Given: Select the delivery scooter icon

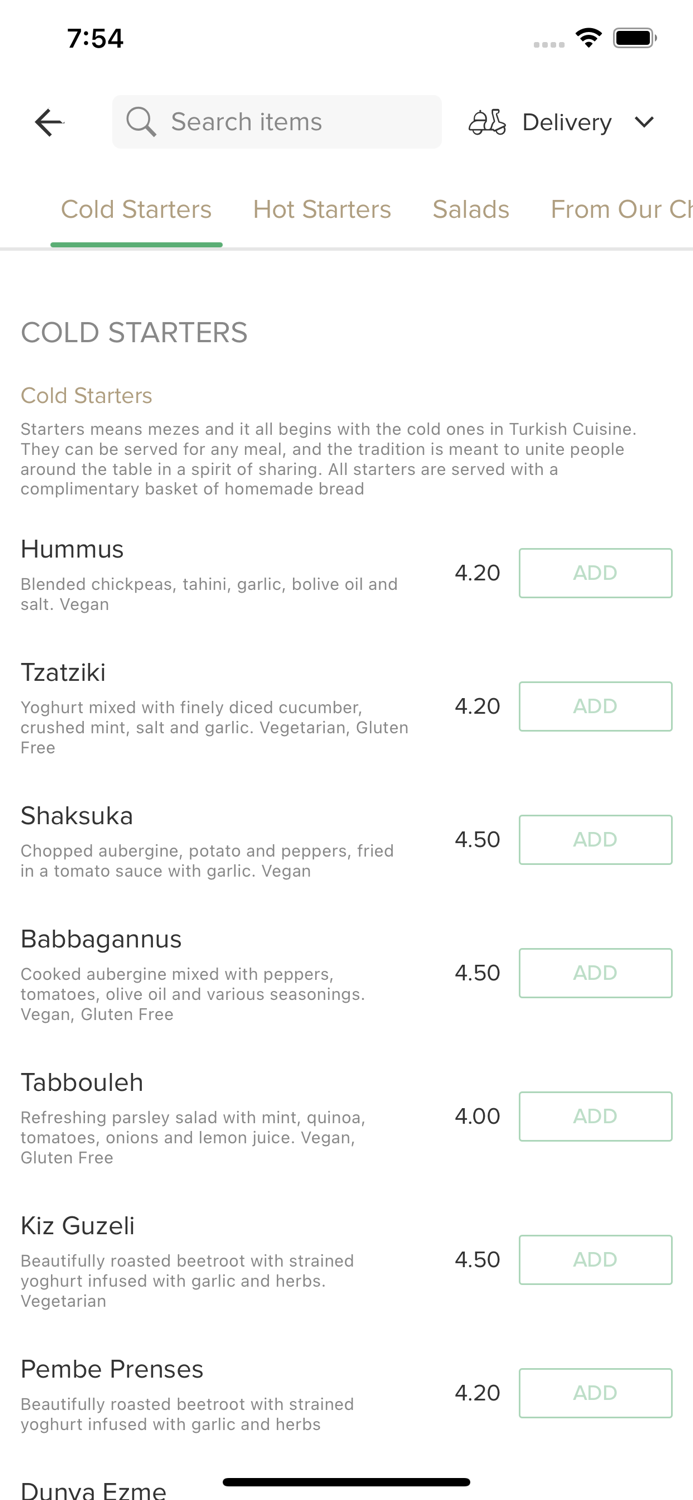Looking at the screenshot, I should [487, 122].
